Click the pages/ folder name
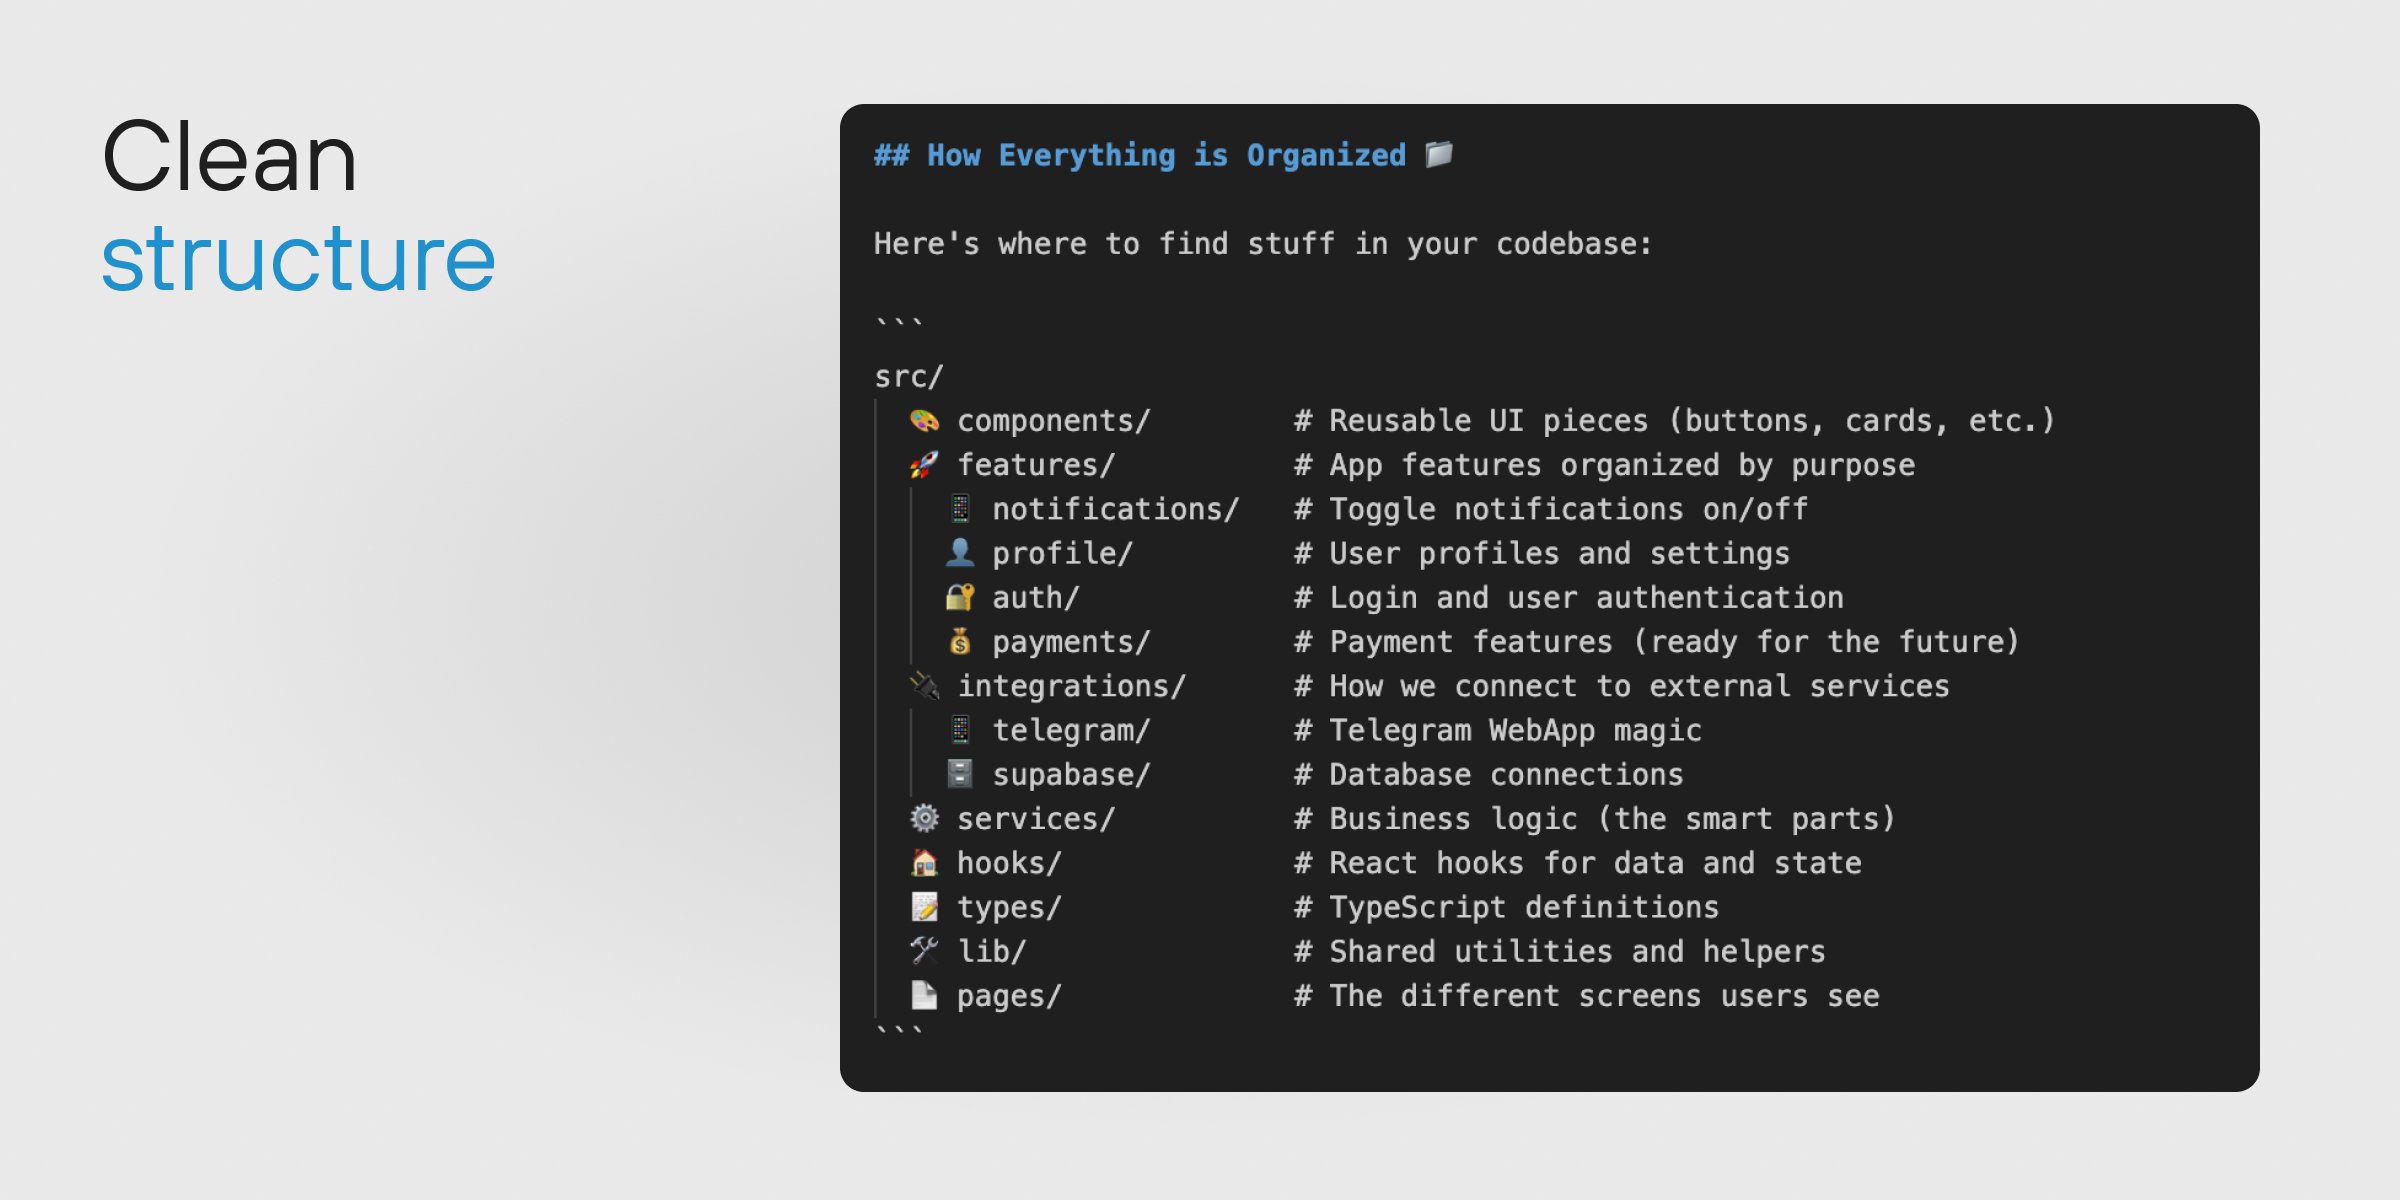Image resolution: width=2400 pixels, height=1200 pixels. [x=1008, y=996]
